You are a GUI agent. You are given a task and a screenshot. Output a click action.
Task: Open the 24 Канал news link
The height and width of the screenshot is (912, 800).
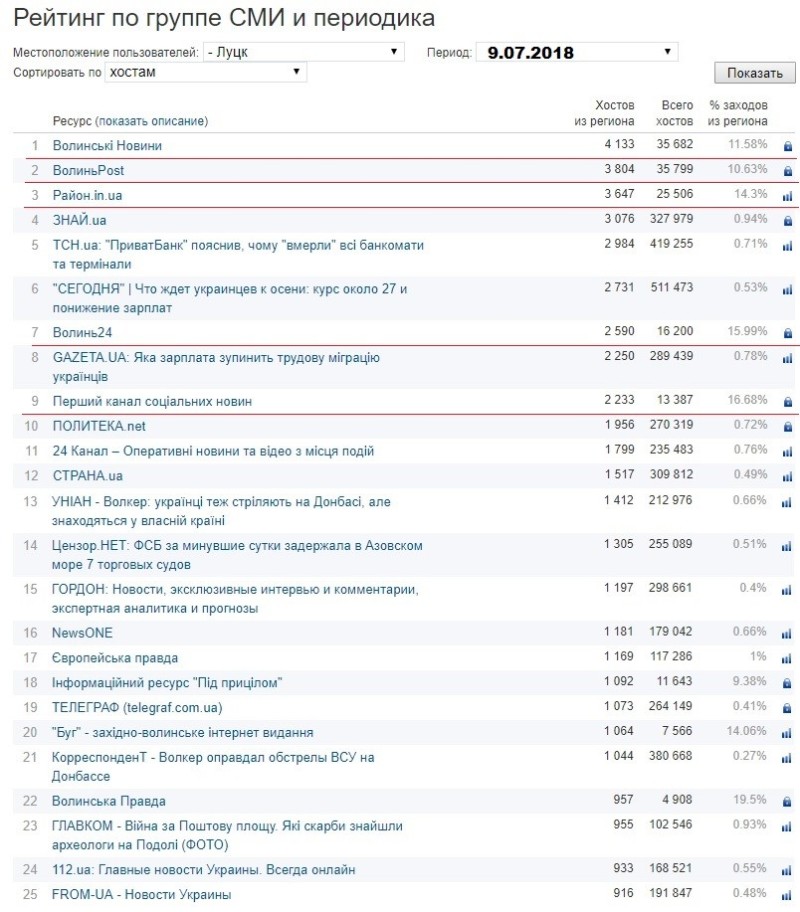click(x=213, y=451)
